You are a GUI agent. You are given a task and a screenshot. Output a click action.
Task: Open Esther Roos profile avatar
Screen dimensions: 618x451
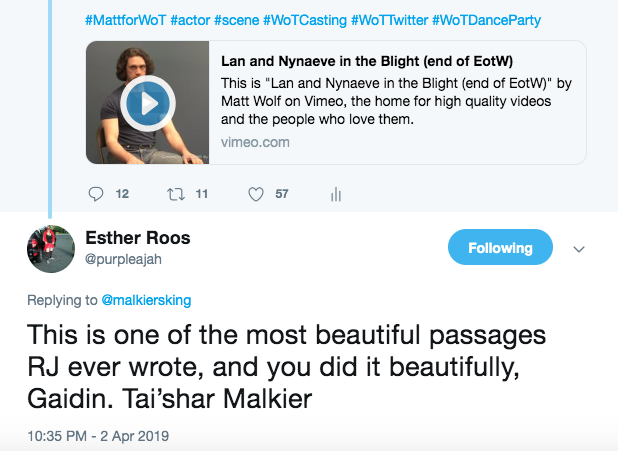[50, 250]
